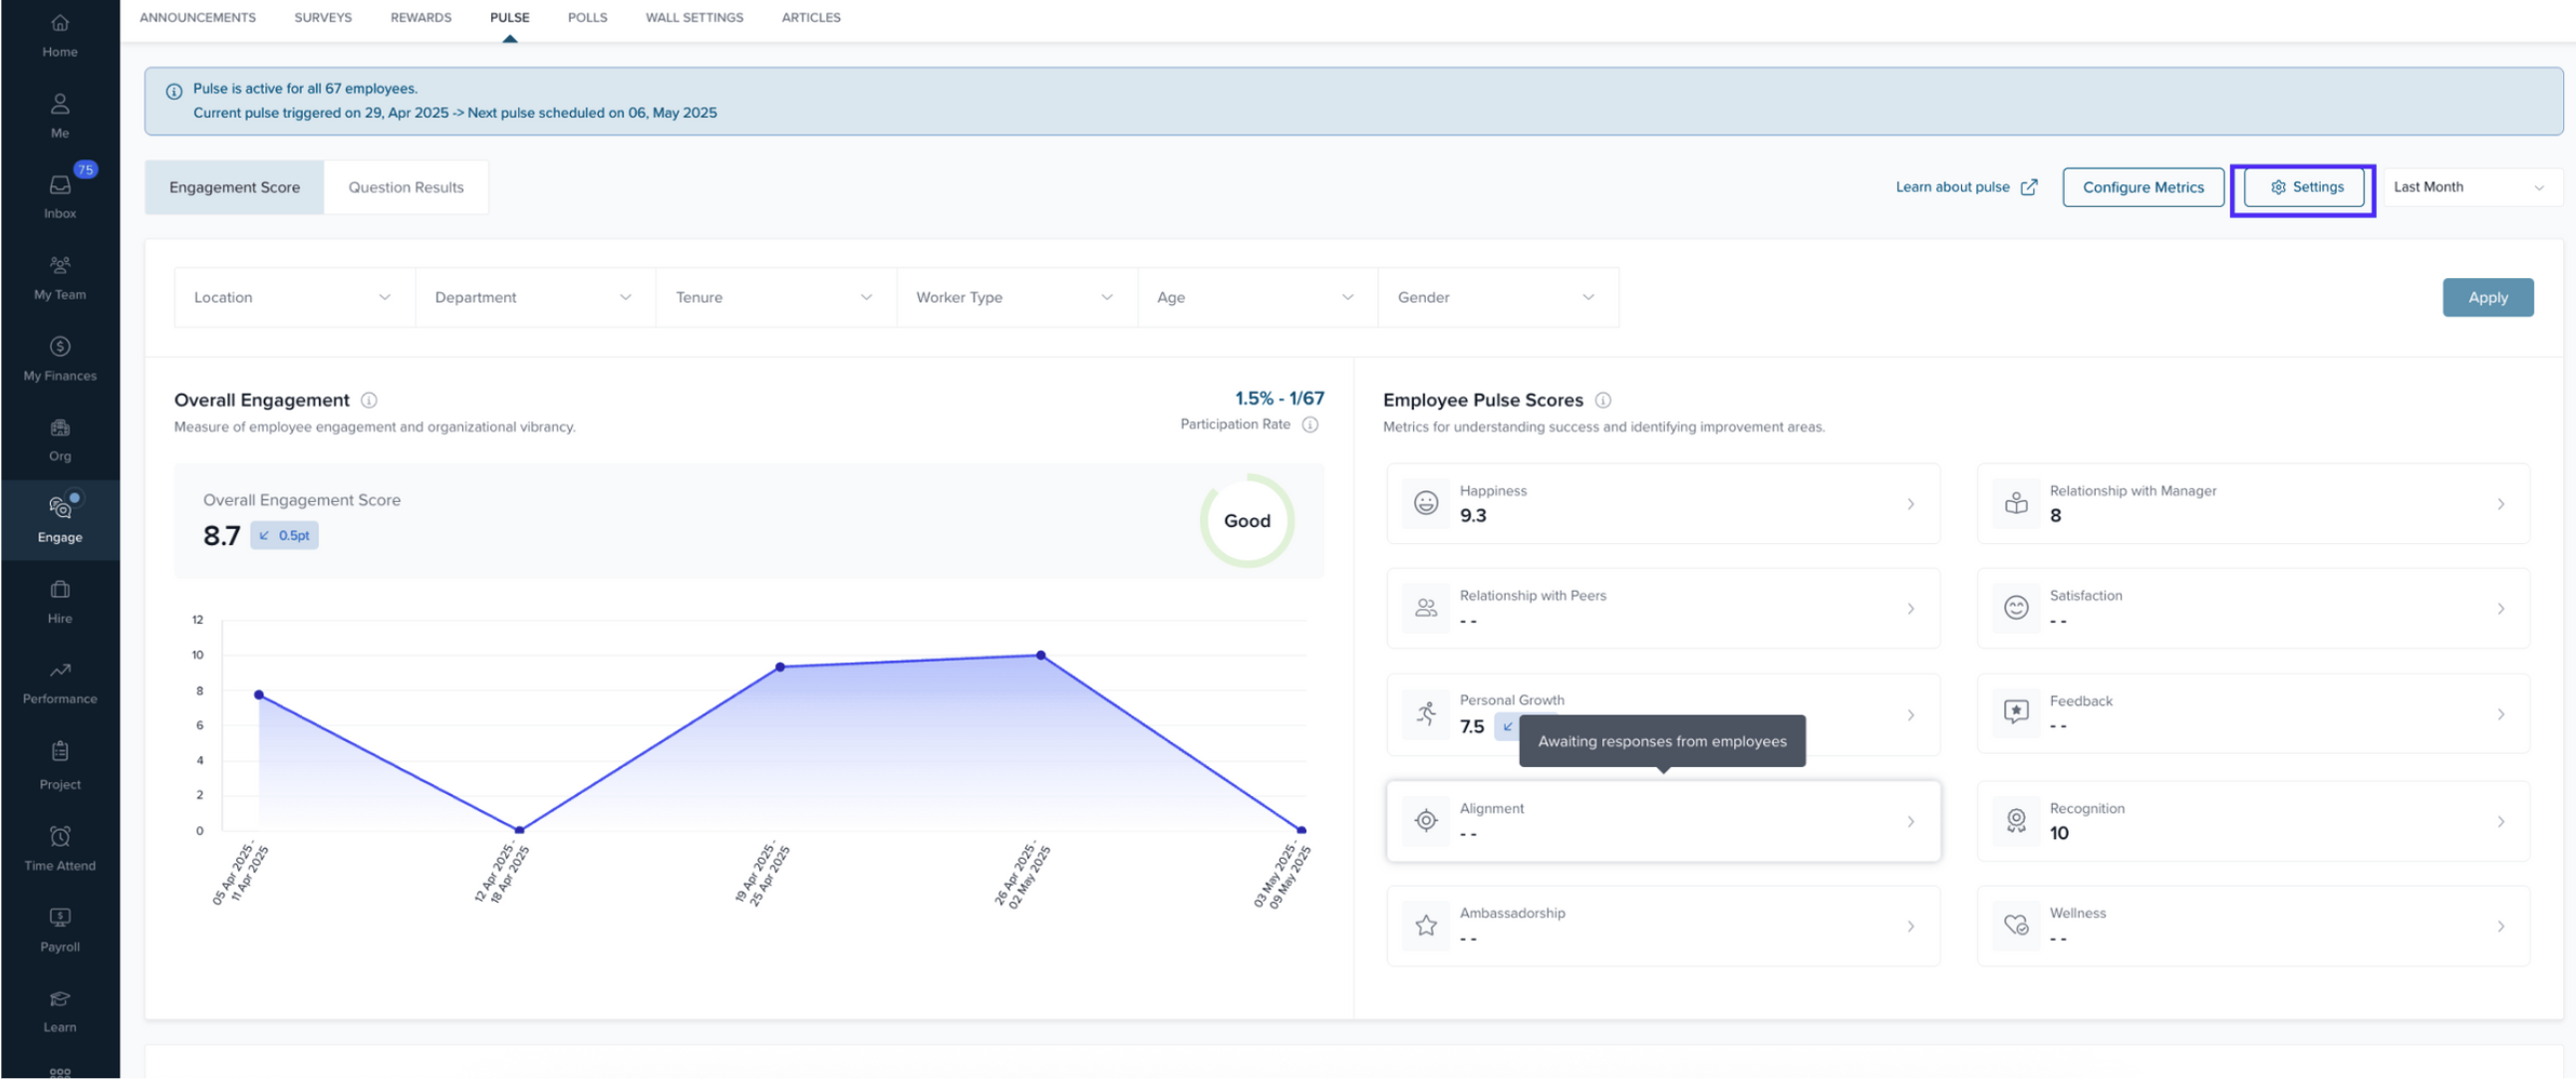Click Overall Engagement info icon
This screenshot has width=2576, height=1082.
click(x=369, y=401)
